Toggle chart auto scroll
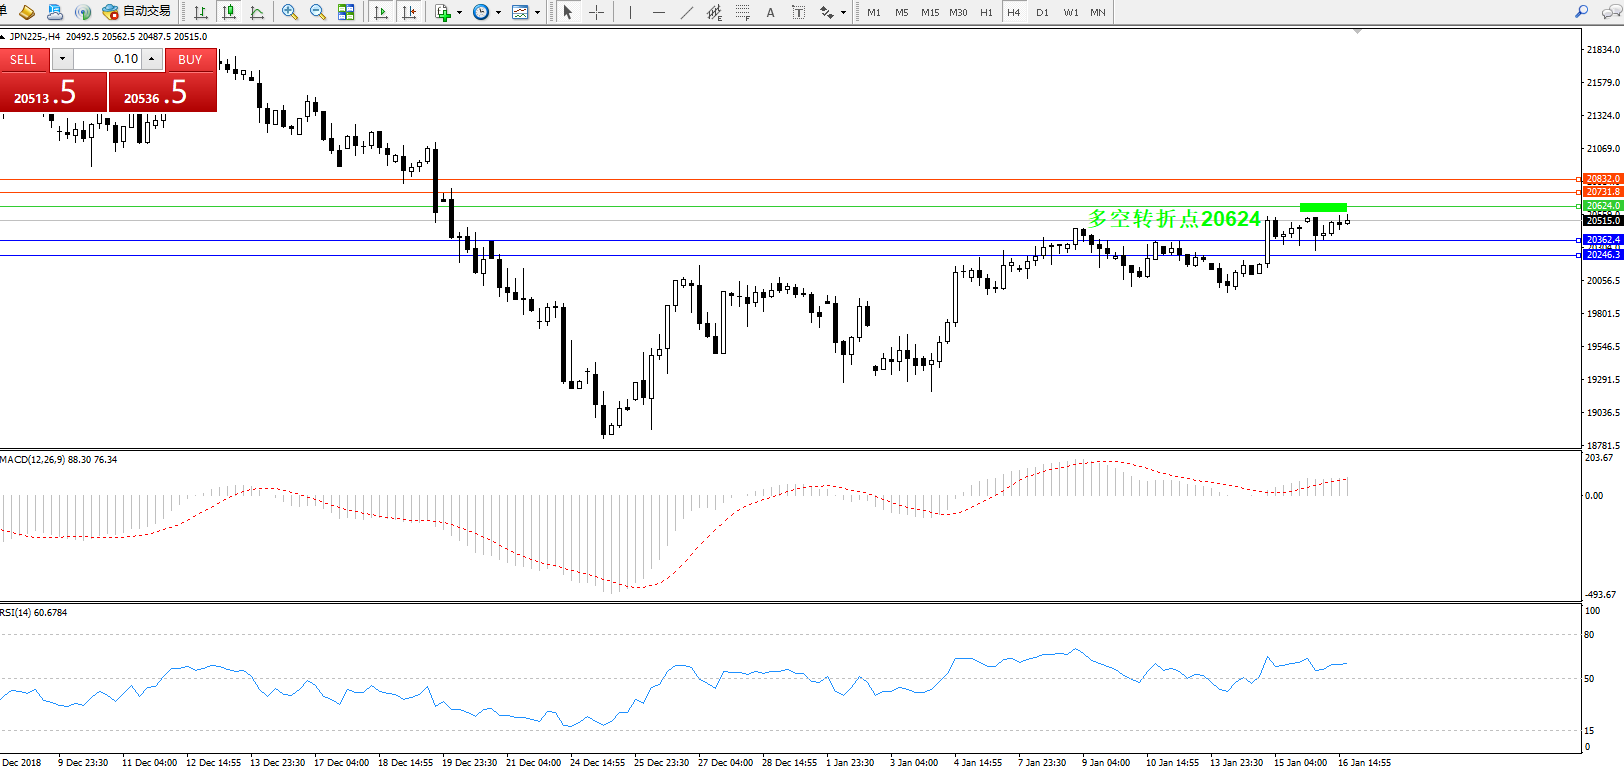Viewport: 1624px width, 774px height. point(381,12)
